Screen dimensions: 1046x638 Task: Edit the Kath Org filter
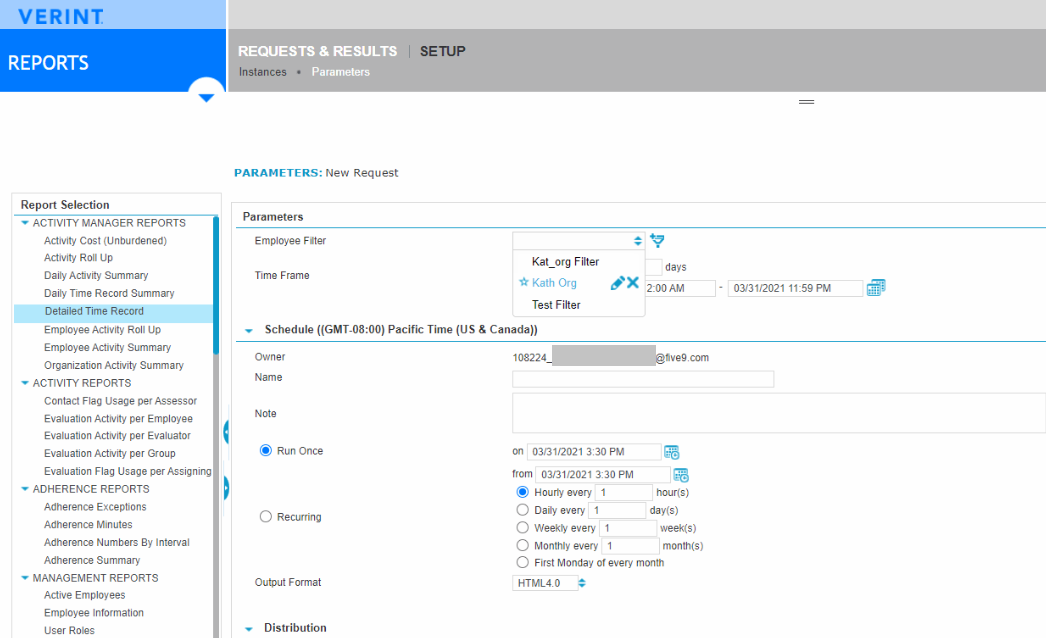617,283
